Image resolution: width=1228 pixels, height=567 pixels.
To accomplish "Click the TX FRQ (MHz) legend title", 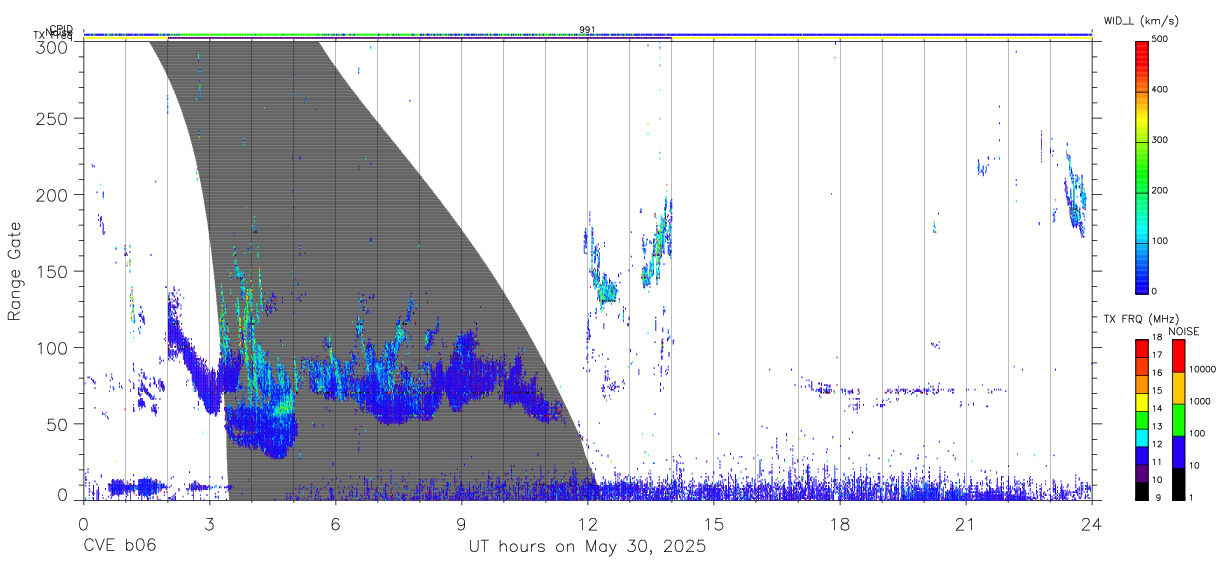I will click(x=1139, y=318).
